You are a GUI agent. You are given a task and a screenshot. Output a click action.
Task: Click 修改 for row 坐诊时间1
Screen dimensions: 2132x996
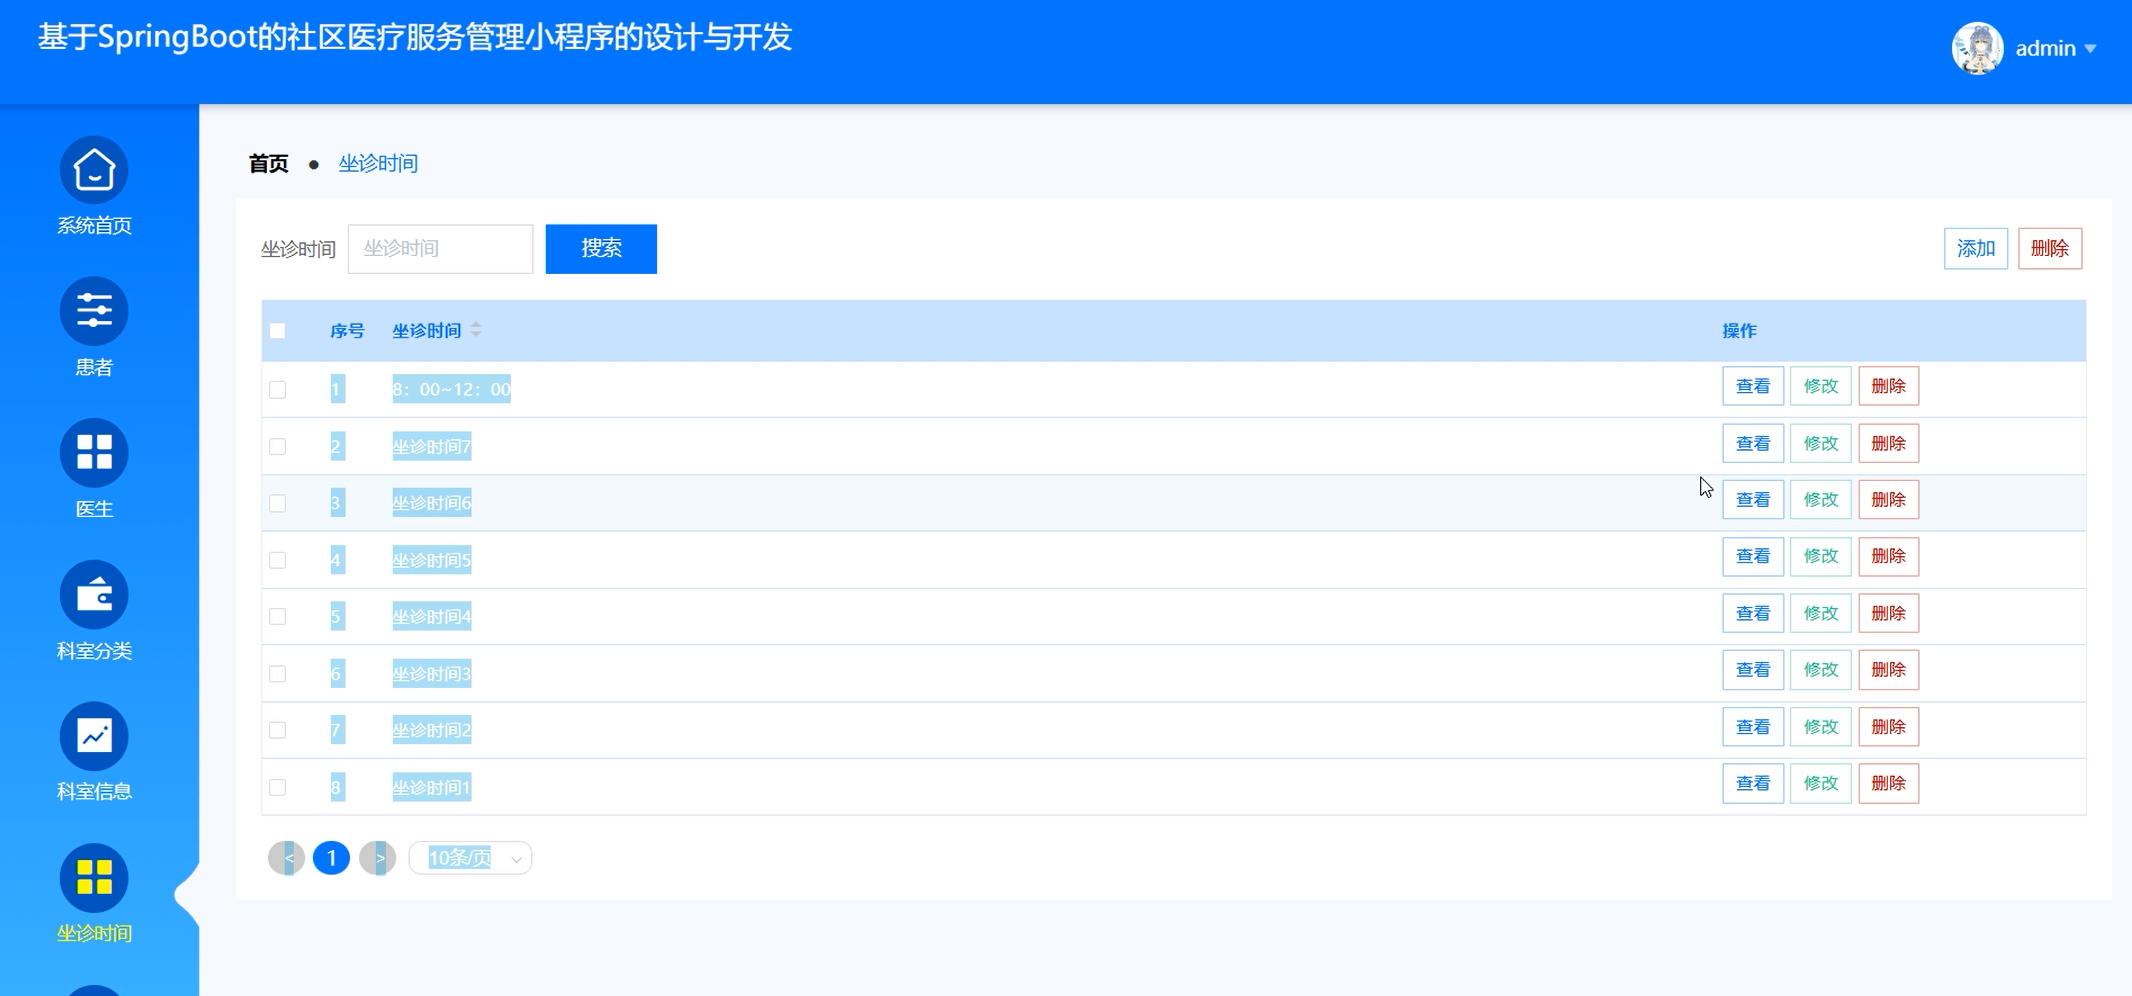(x=1821, y=783)
